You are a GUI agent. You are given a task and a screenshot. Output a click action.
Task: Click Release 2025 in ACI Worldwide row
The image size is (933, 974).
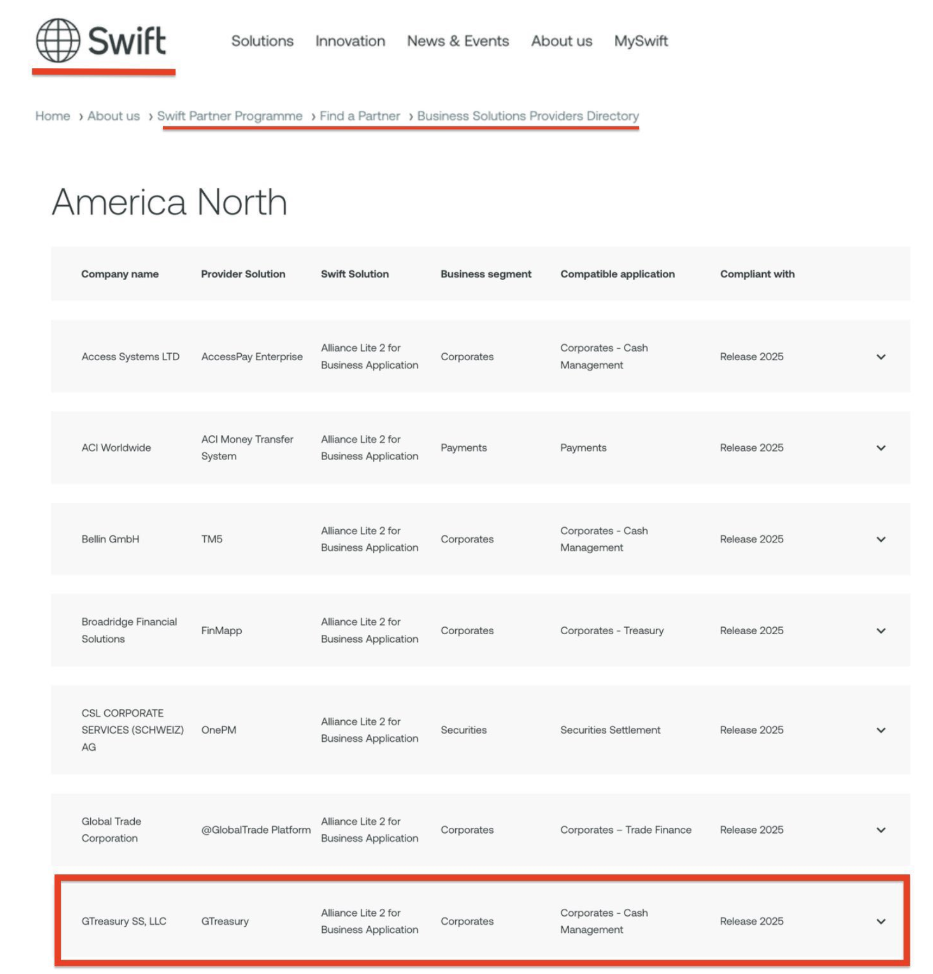point(752,448)
